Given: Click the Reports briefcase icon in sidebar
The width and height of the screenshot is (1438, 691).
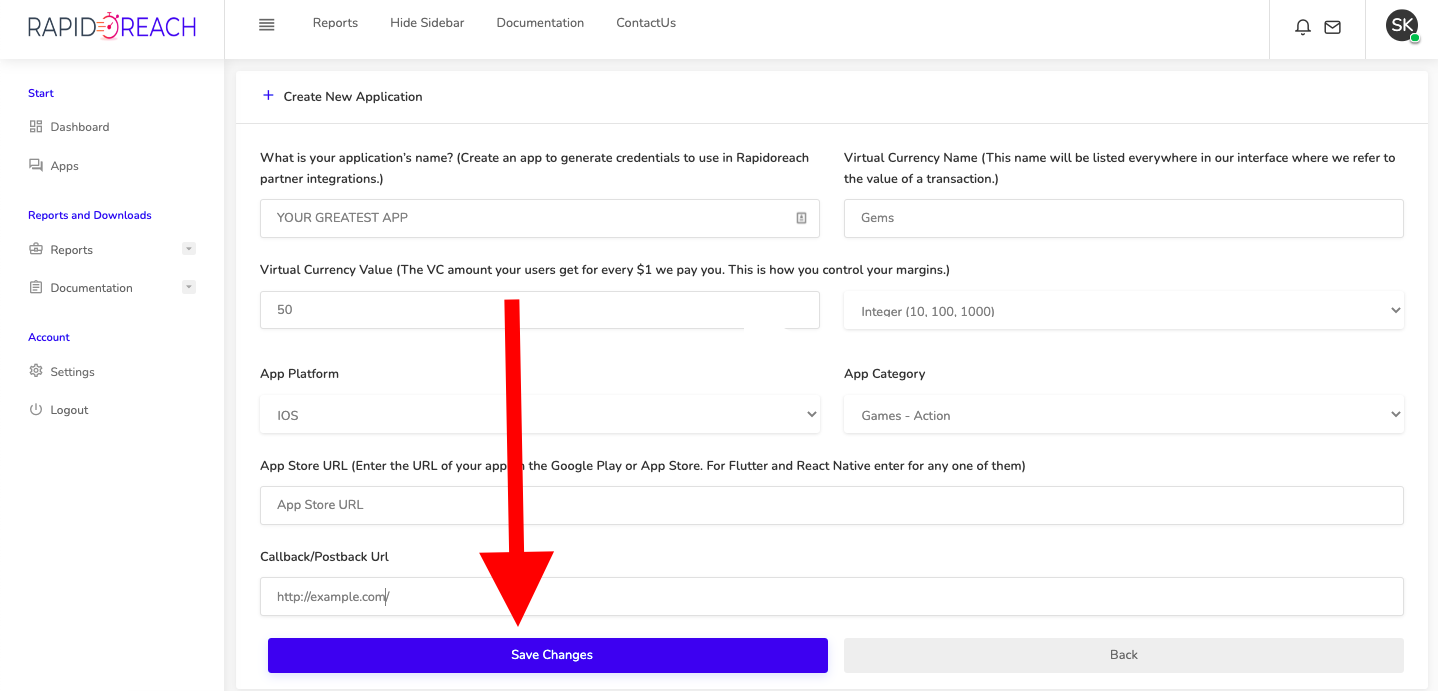Looking at the screenshot, I should click(36, 249).
